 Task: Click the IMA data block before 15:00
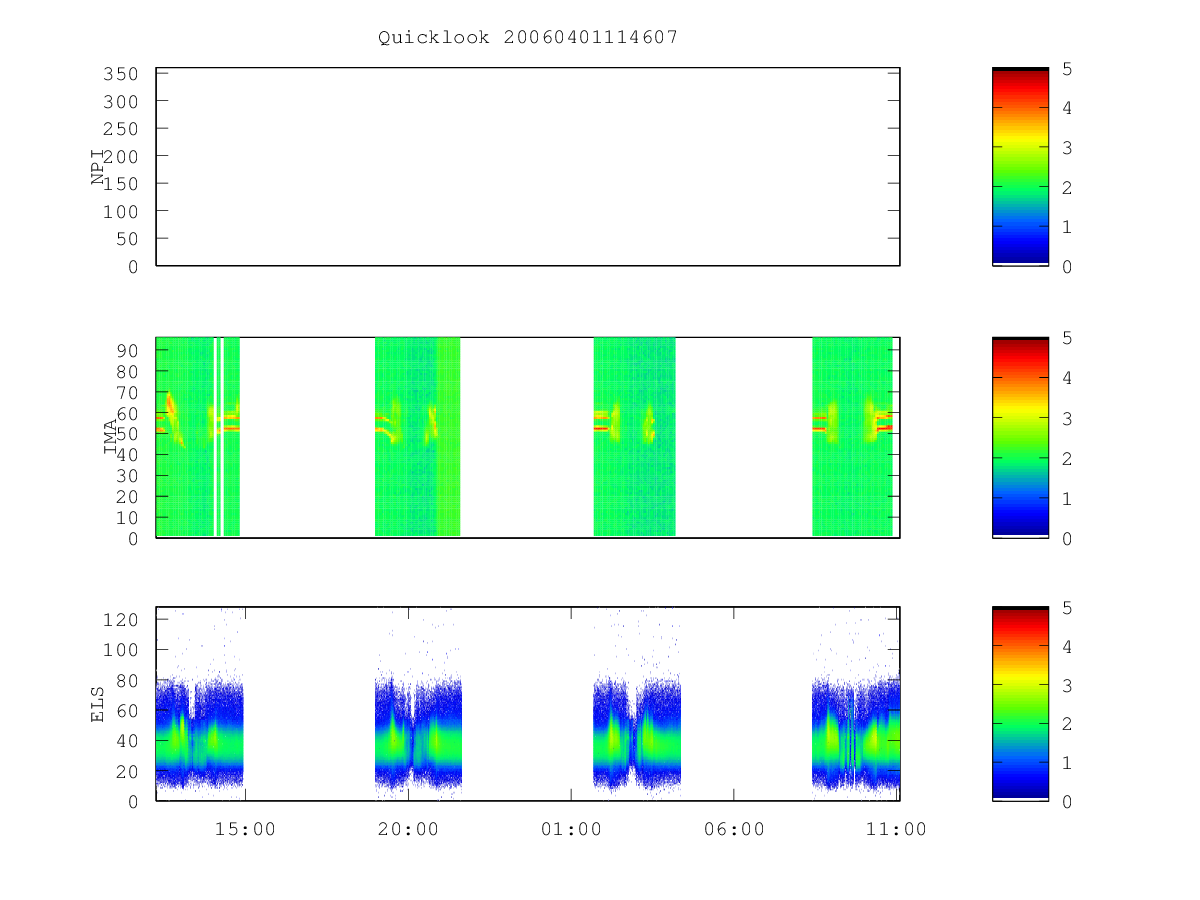point(198,437)
